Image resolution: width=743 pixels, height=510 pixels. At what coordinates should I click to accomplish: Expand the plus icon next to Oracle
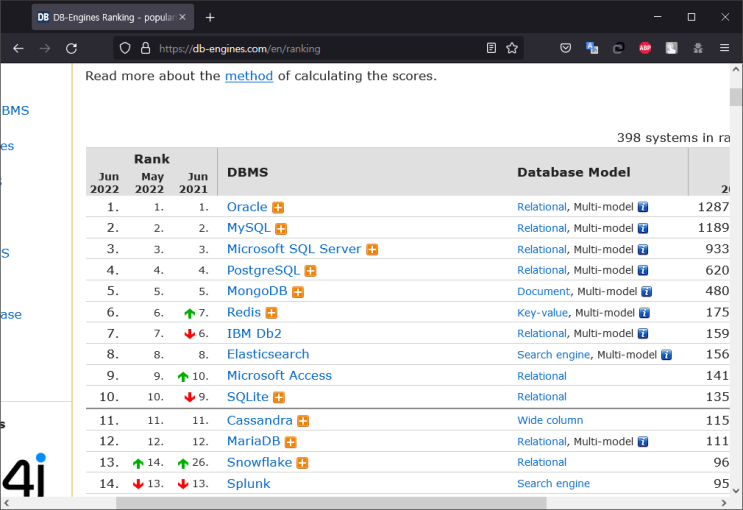[x=279, y=207]
